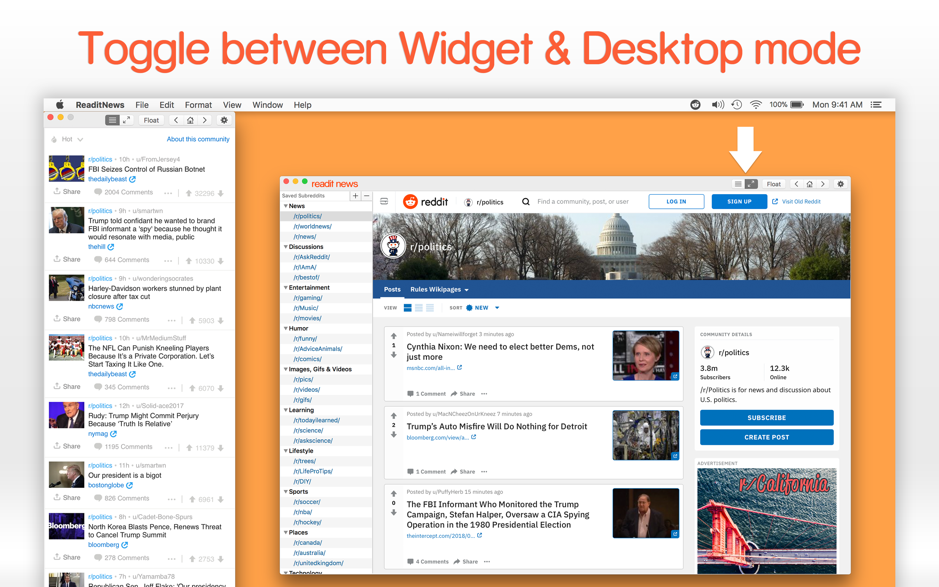This screenshot has width=939, height=587.
Task: Open settings gear in desktop window toolbar
Action: (x=840, y=184)
